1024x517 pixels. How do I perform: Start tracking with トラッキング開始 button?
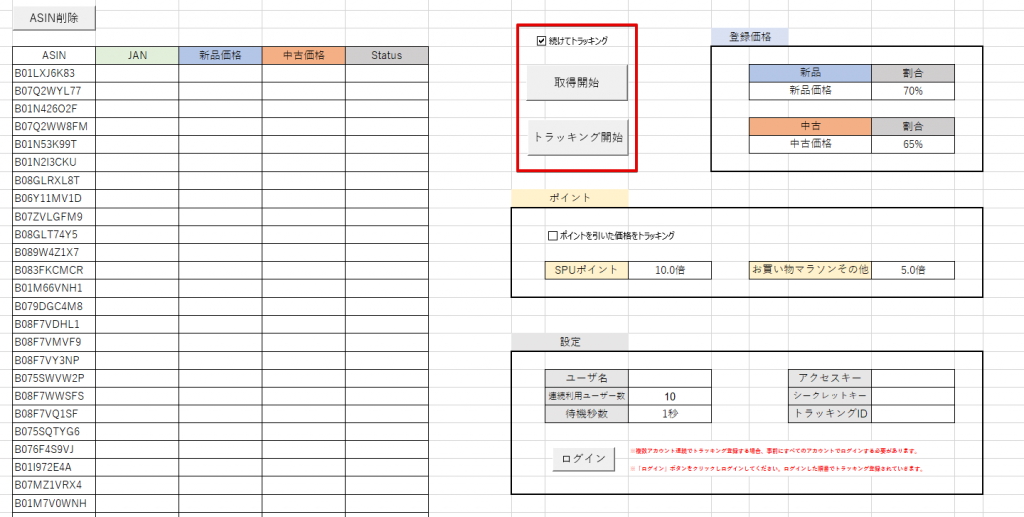point(578,137)
